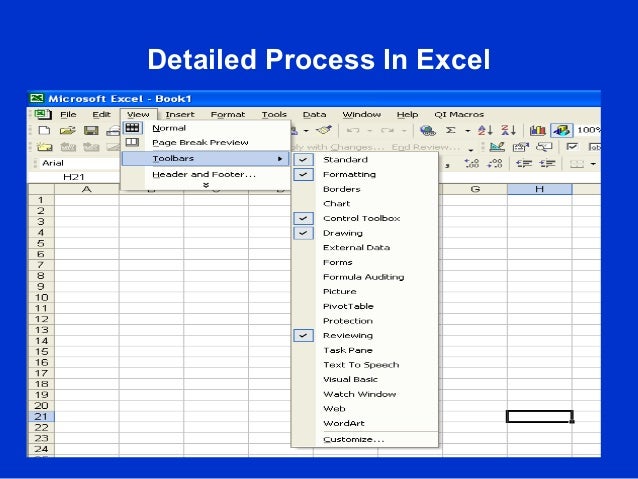The height and width of the screenshot is (479, 638).
Task: Click the Text Box control icon
Action: point(594,147)
